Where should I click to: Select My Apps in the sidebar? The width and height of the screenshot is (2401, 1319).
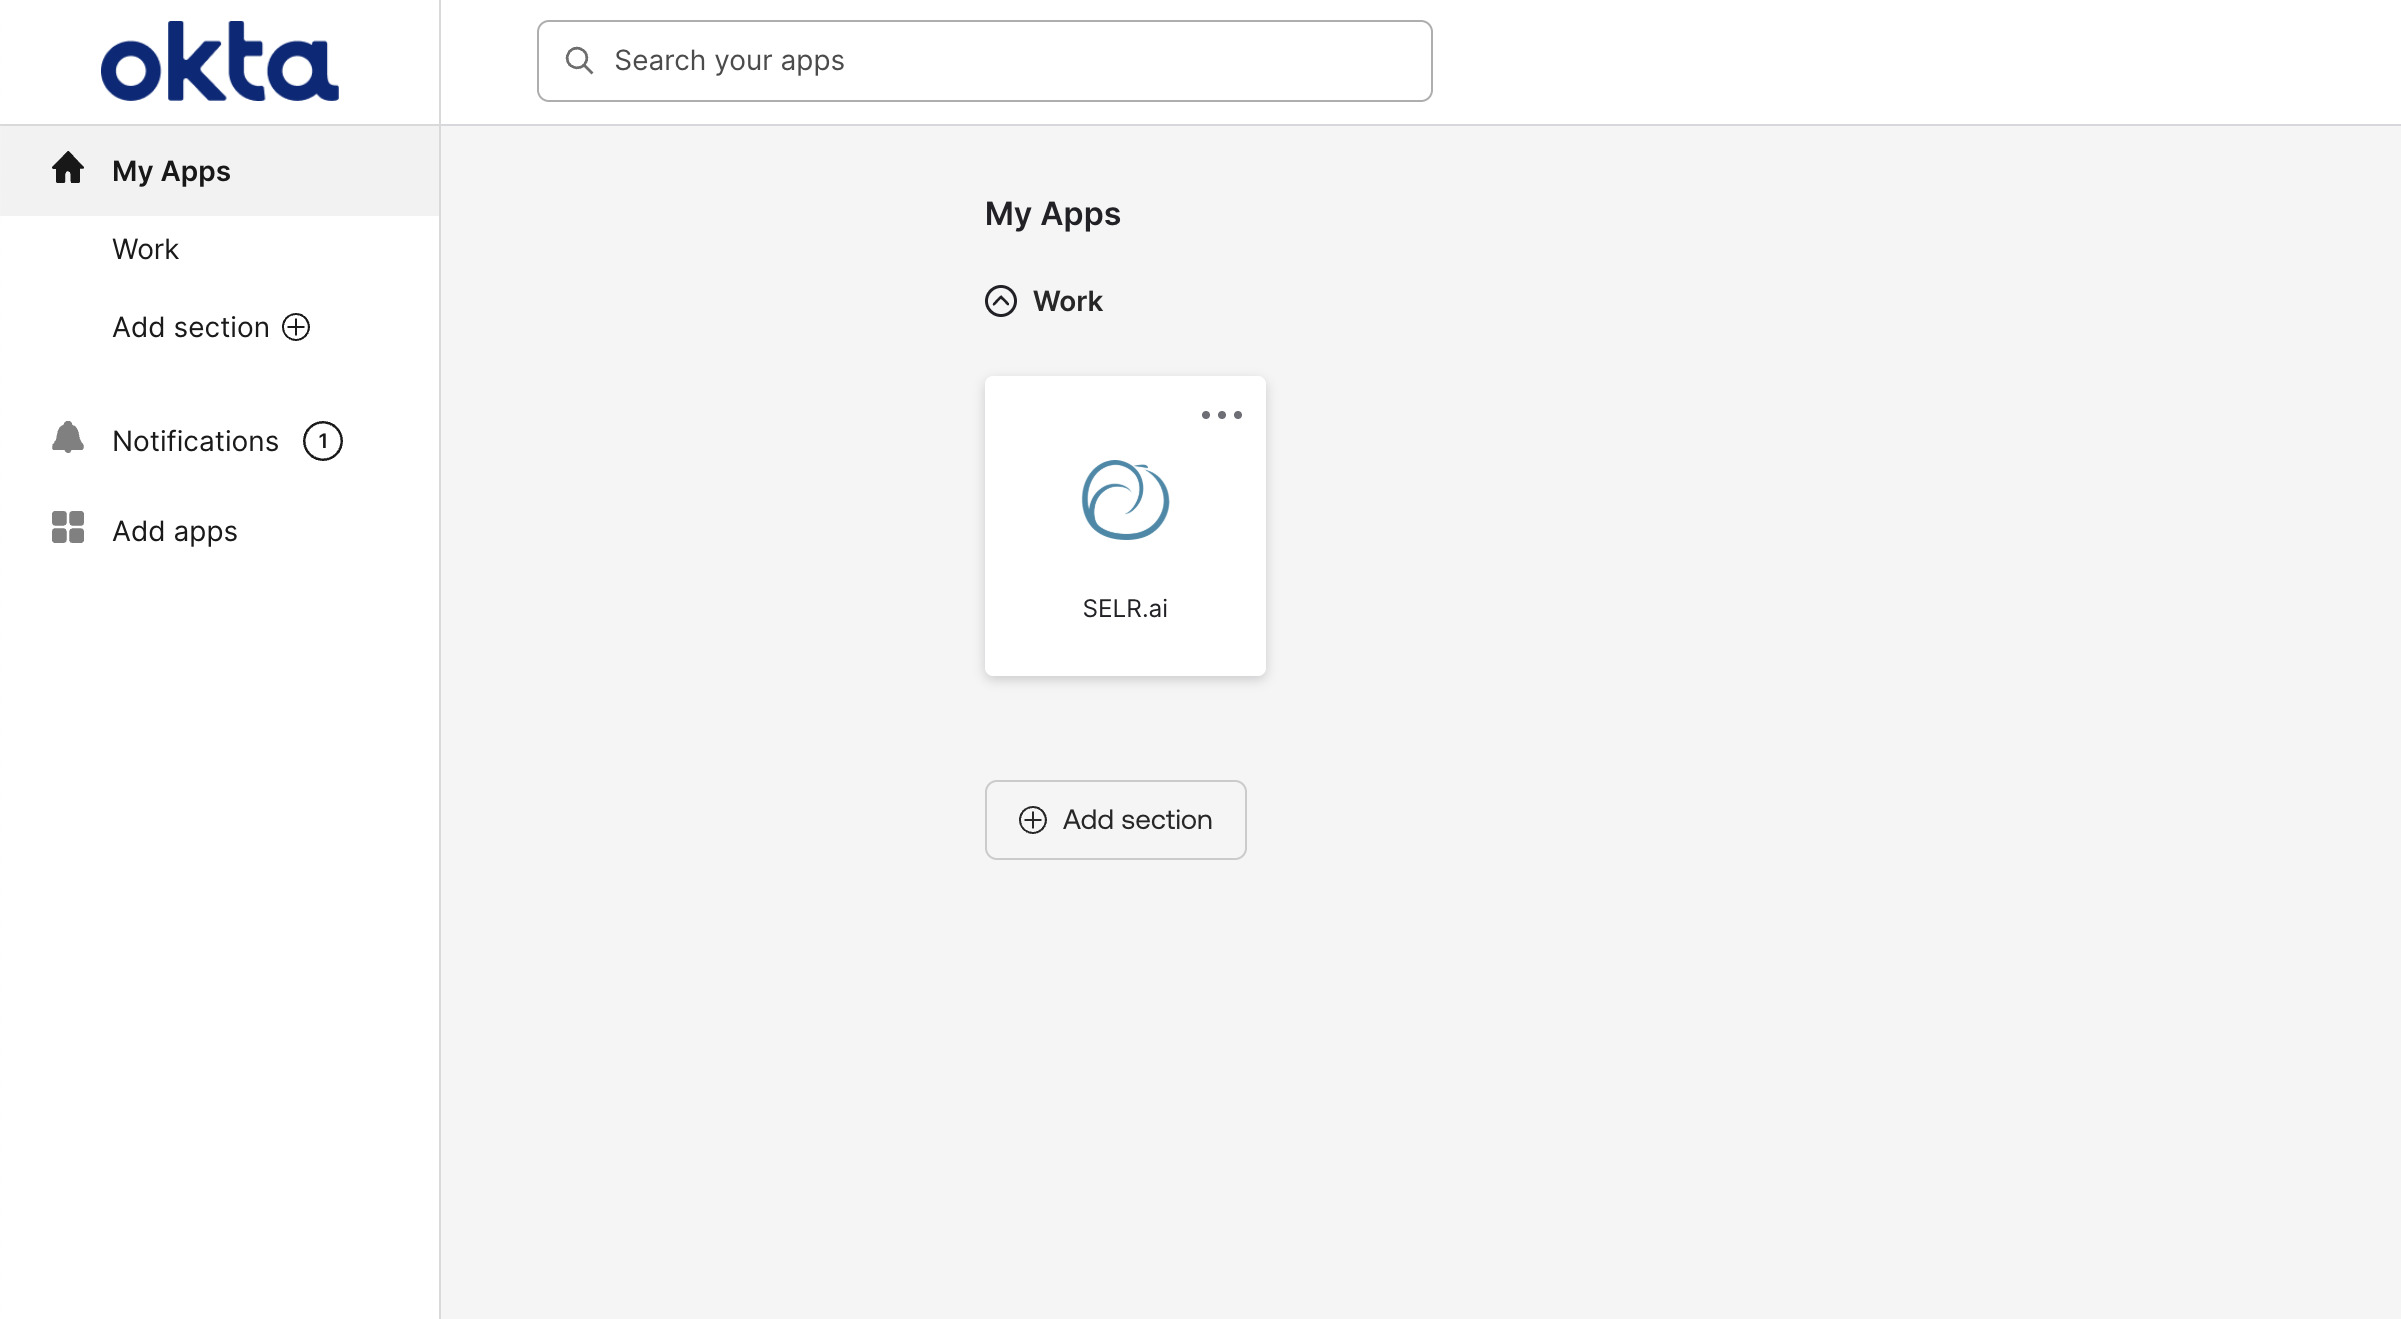click(219, 171)
